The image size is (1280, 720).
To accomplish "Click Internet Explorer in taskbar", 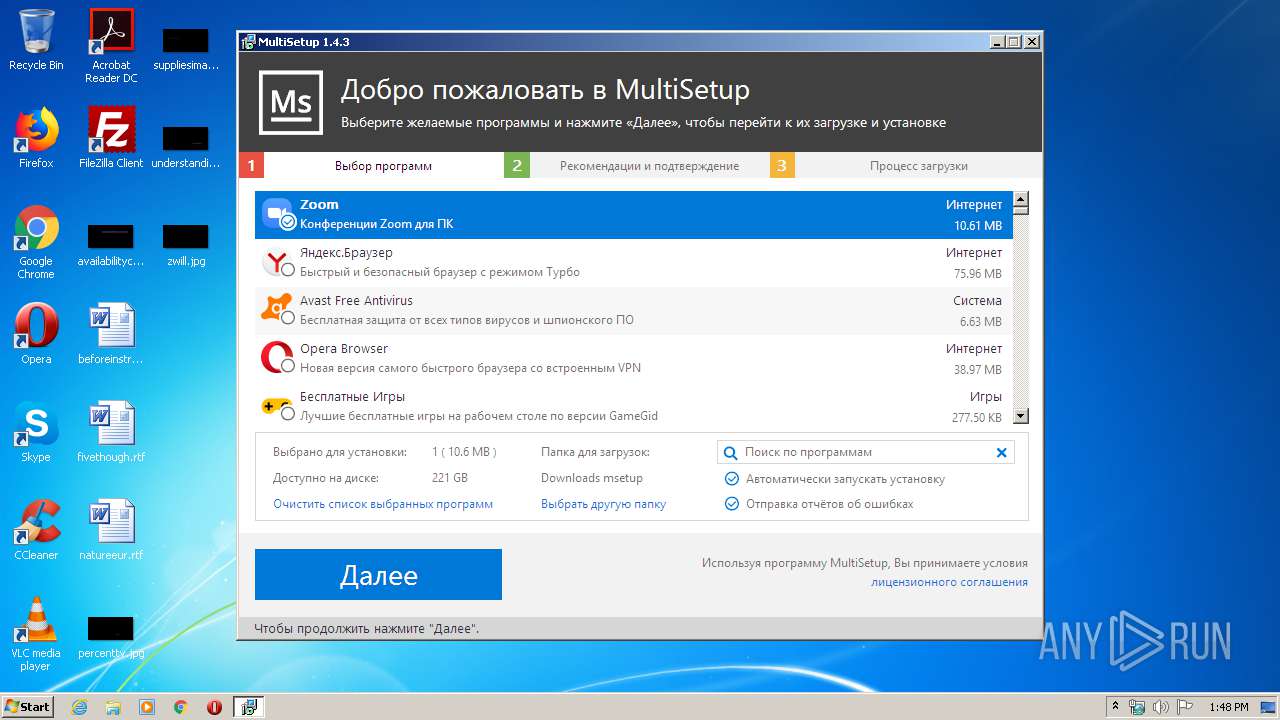I will [x=80, y=707].
